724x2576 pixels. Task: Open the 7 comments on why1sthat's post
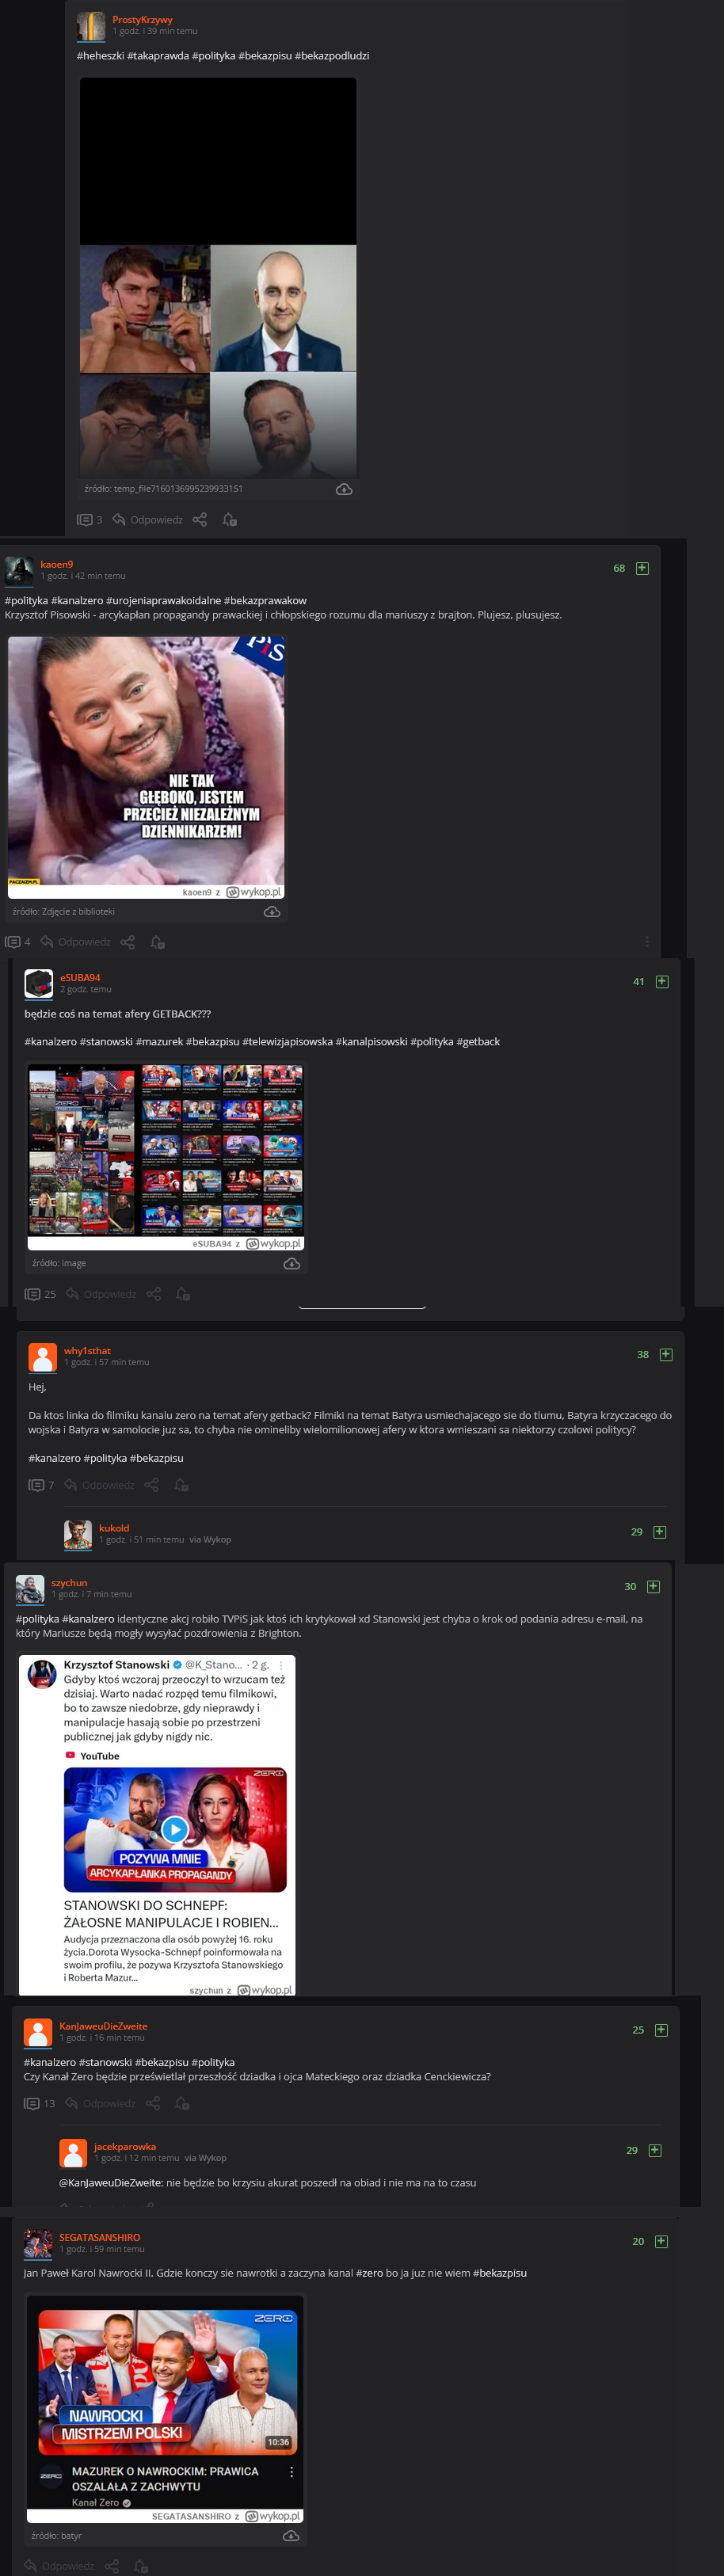pos(41,1485)
